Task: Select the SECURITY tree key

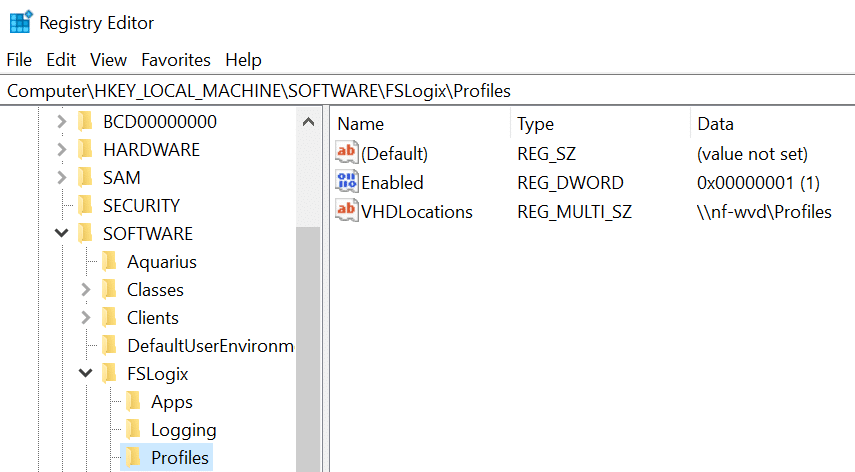Action: tap(141, 205)
